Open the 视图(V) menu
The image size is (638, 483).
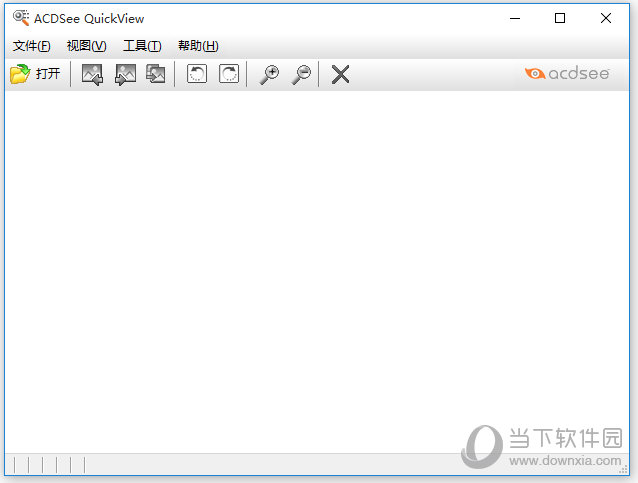coord(87,46)
